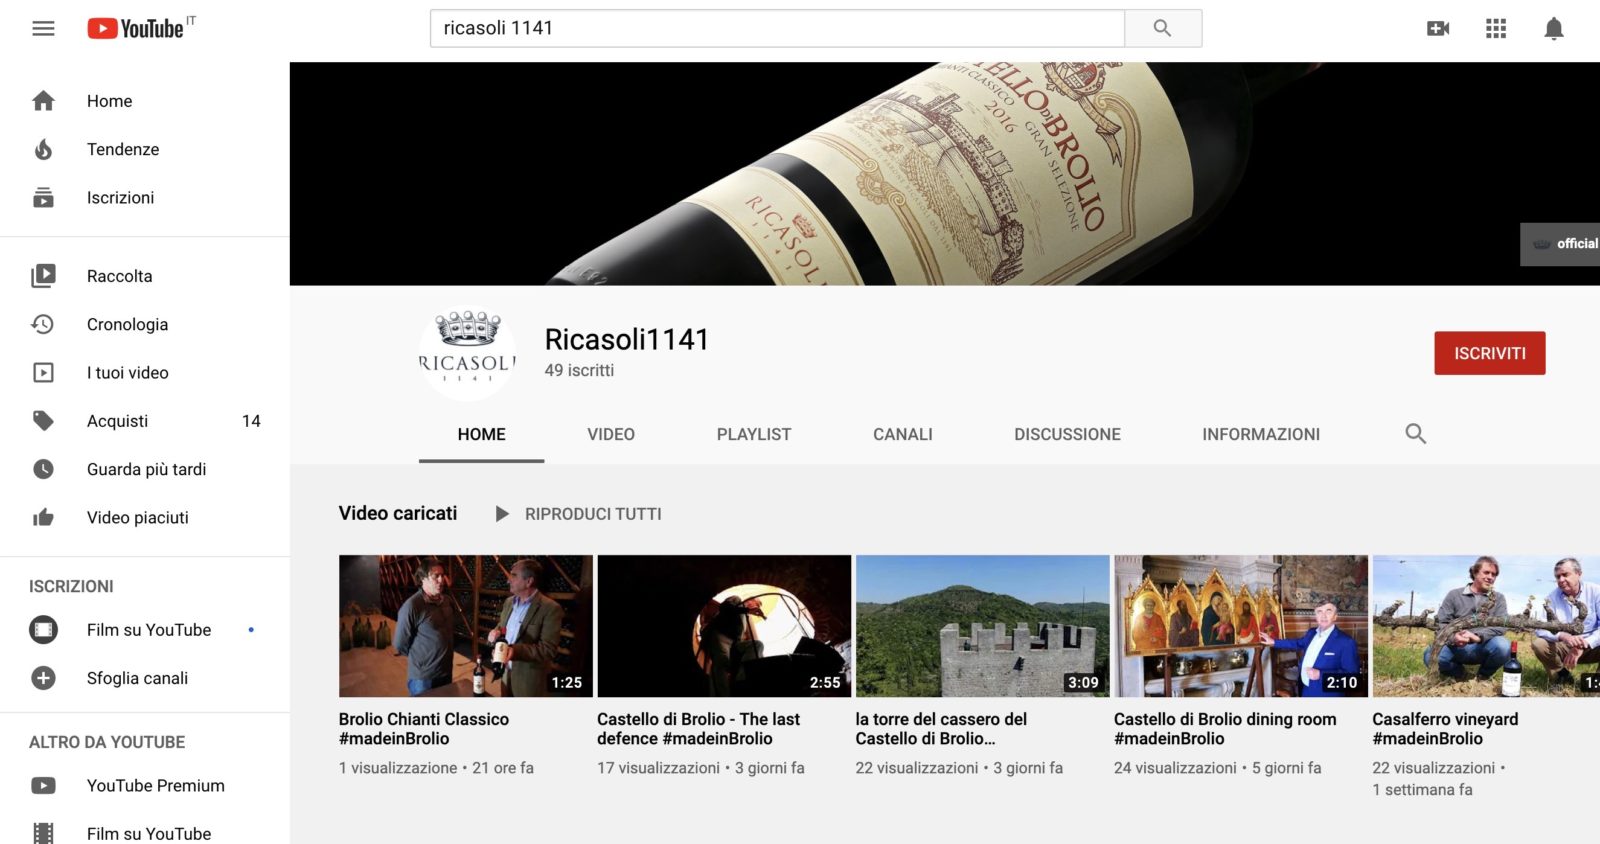Click the I tuoi video icon
This screenshot has width=1600, height=844.
coord(43,373)
